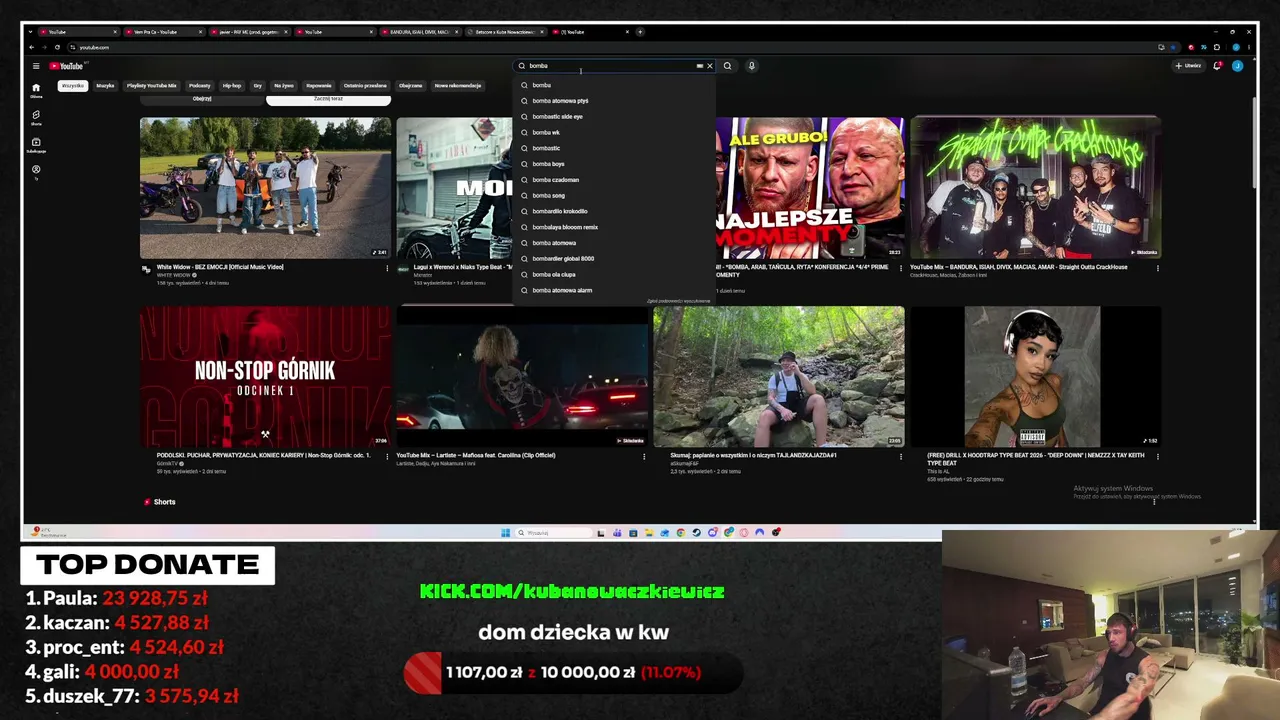Select the 'Hip-hop' filter chip

[x=232, y=86]
